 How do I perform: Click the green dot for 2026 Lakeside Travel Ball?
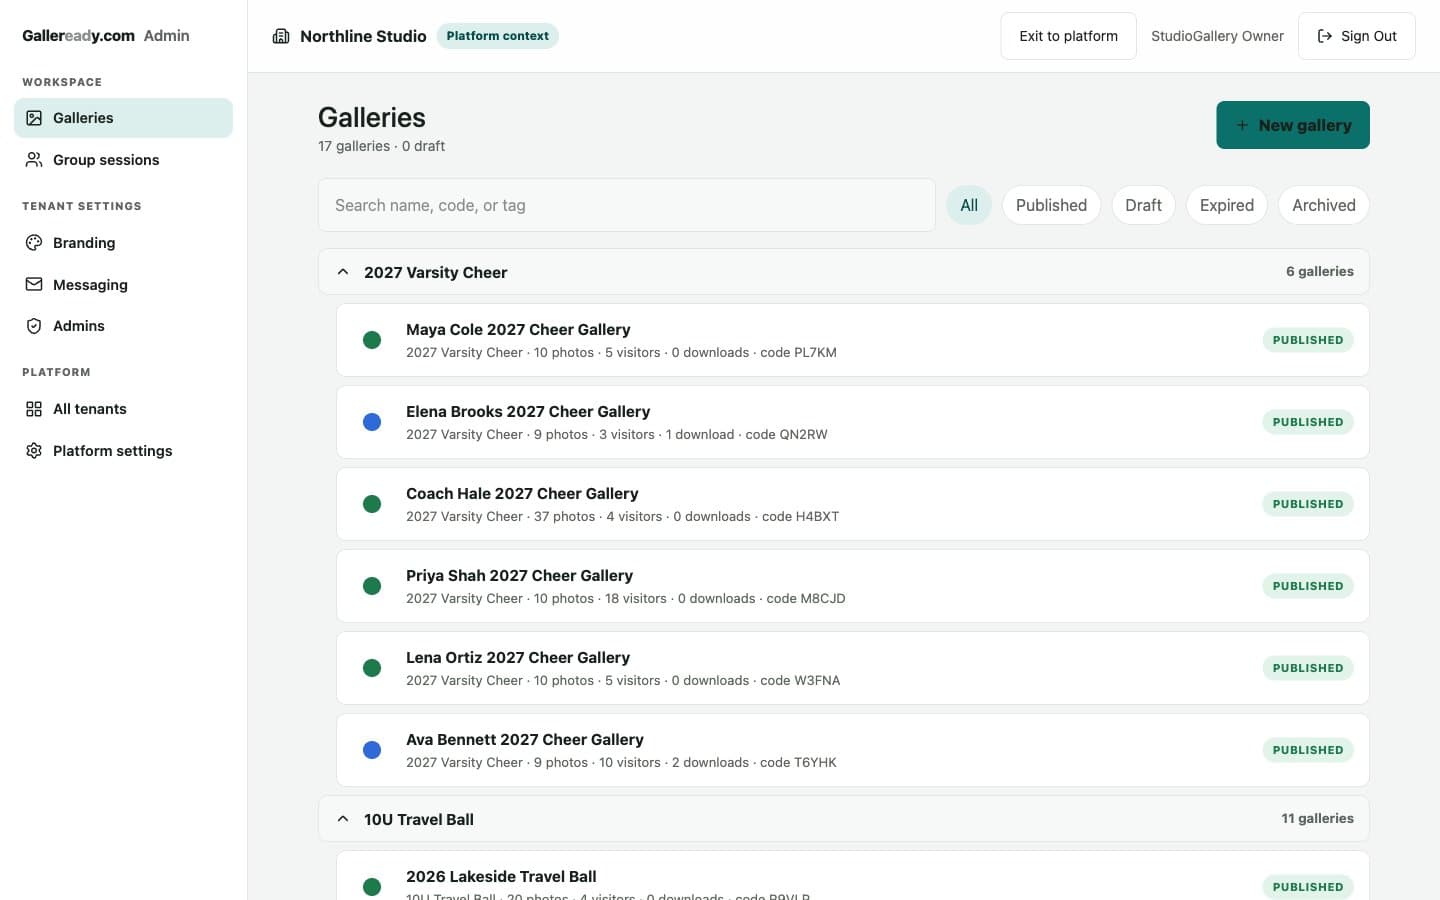[x=372, y=887]
